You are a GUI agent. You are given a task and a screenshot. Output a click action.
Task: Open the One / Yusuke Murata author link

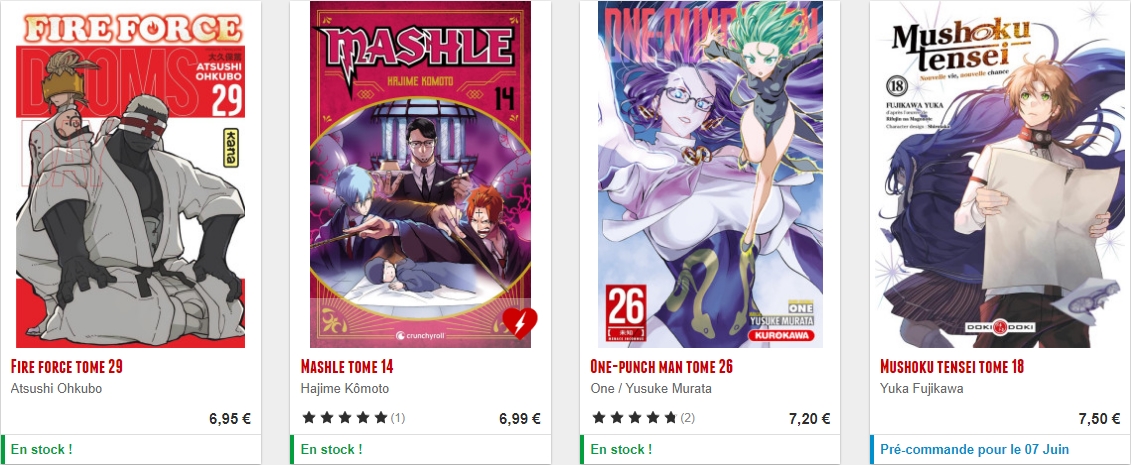pyautogui.click(x=651, y=389)
